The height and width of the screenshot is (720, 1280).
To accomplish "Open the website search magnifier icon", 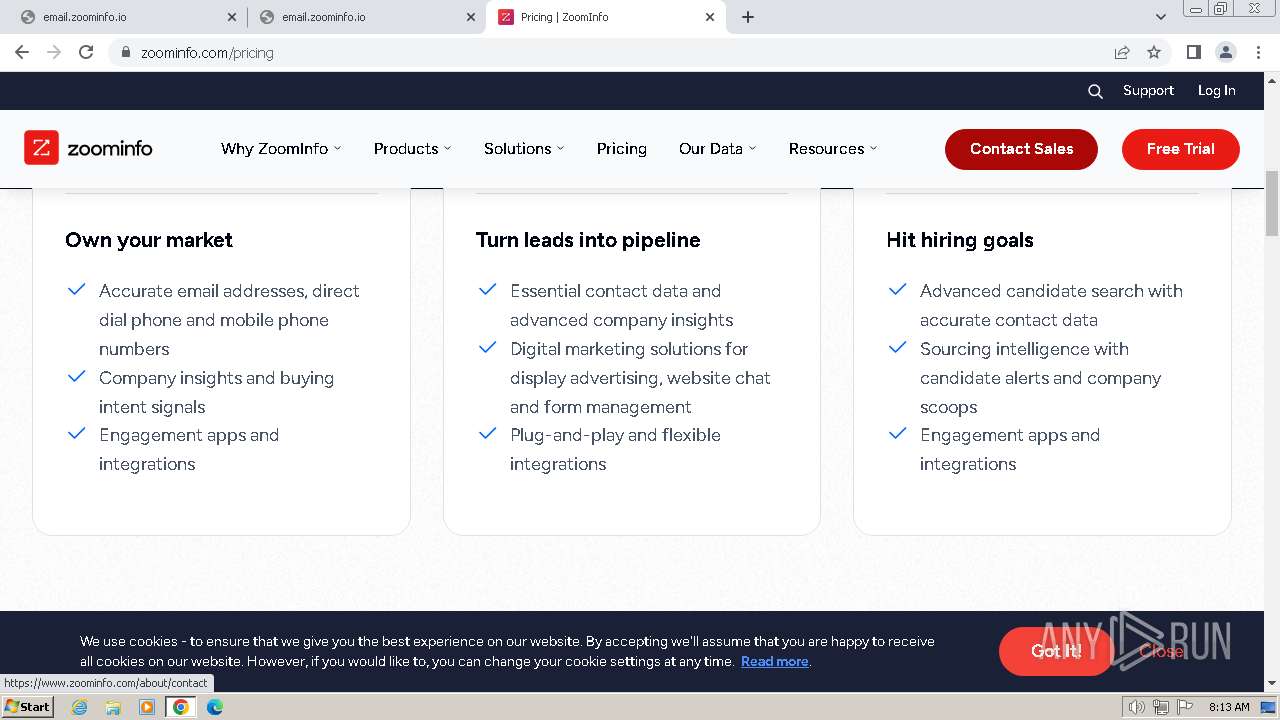I will (x=1095, y=91).
